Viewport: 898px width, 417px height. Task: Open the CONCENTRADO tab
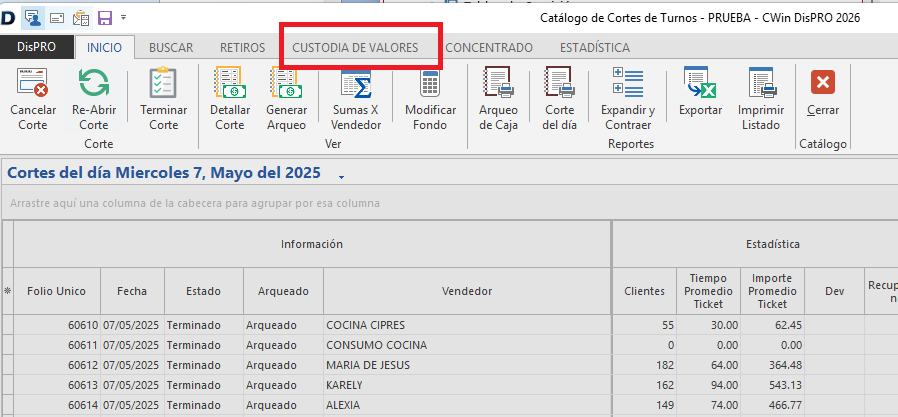489,48
